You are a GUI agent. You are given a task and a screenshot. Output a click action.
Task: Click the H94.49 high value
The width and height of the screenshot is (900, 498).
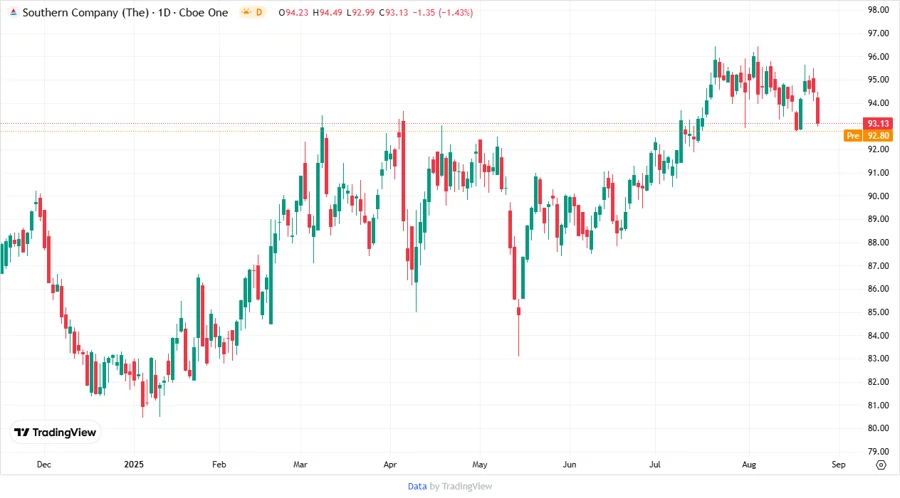327,12
